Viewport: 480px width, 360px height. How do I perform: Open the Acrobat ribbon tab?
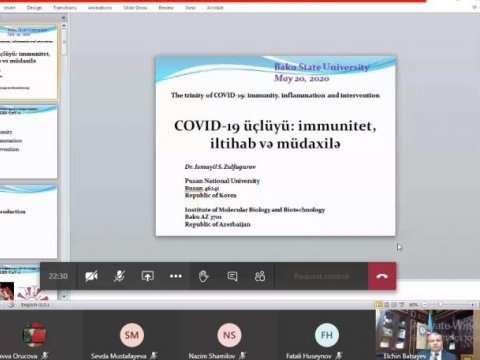click(215, 7)
